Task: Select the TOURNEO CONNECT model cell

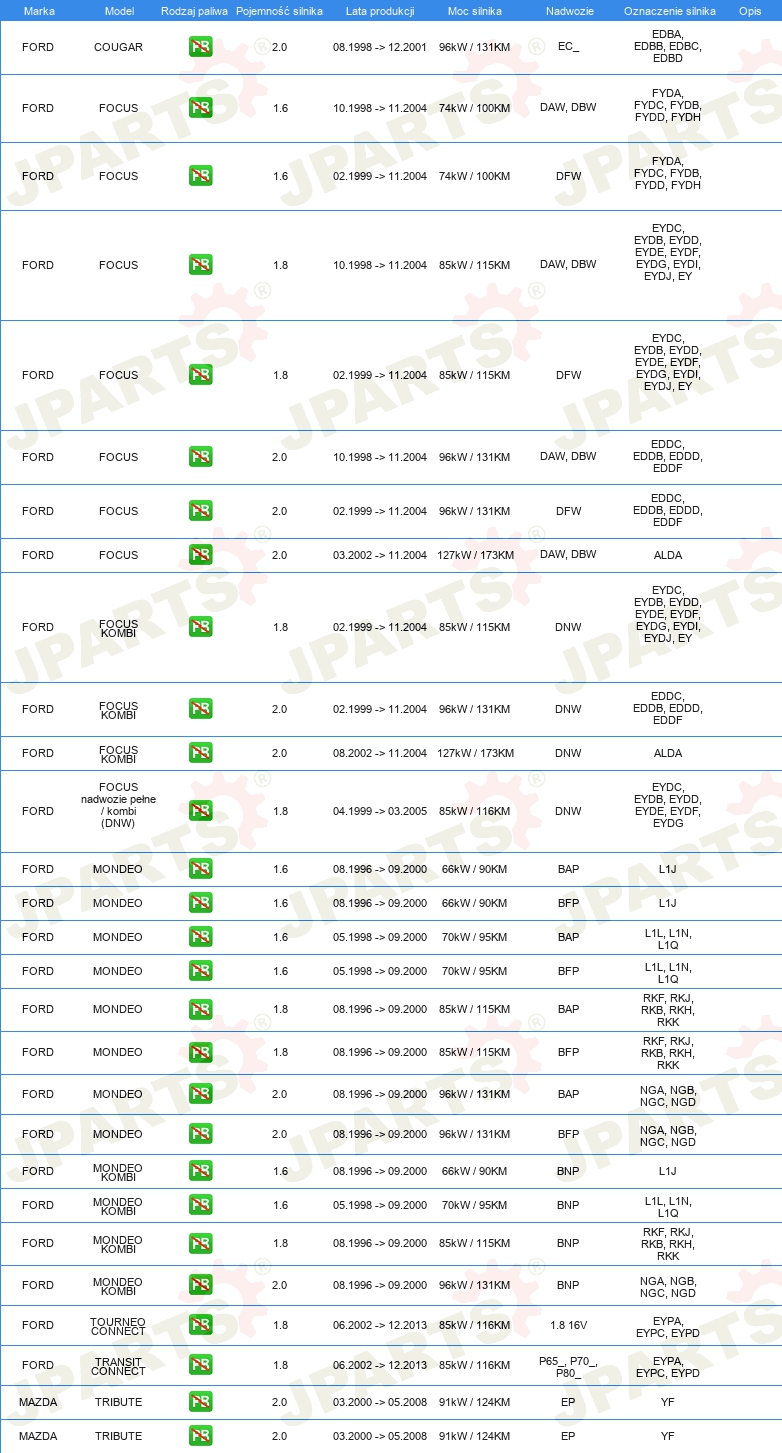Action: point(118,1326)
